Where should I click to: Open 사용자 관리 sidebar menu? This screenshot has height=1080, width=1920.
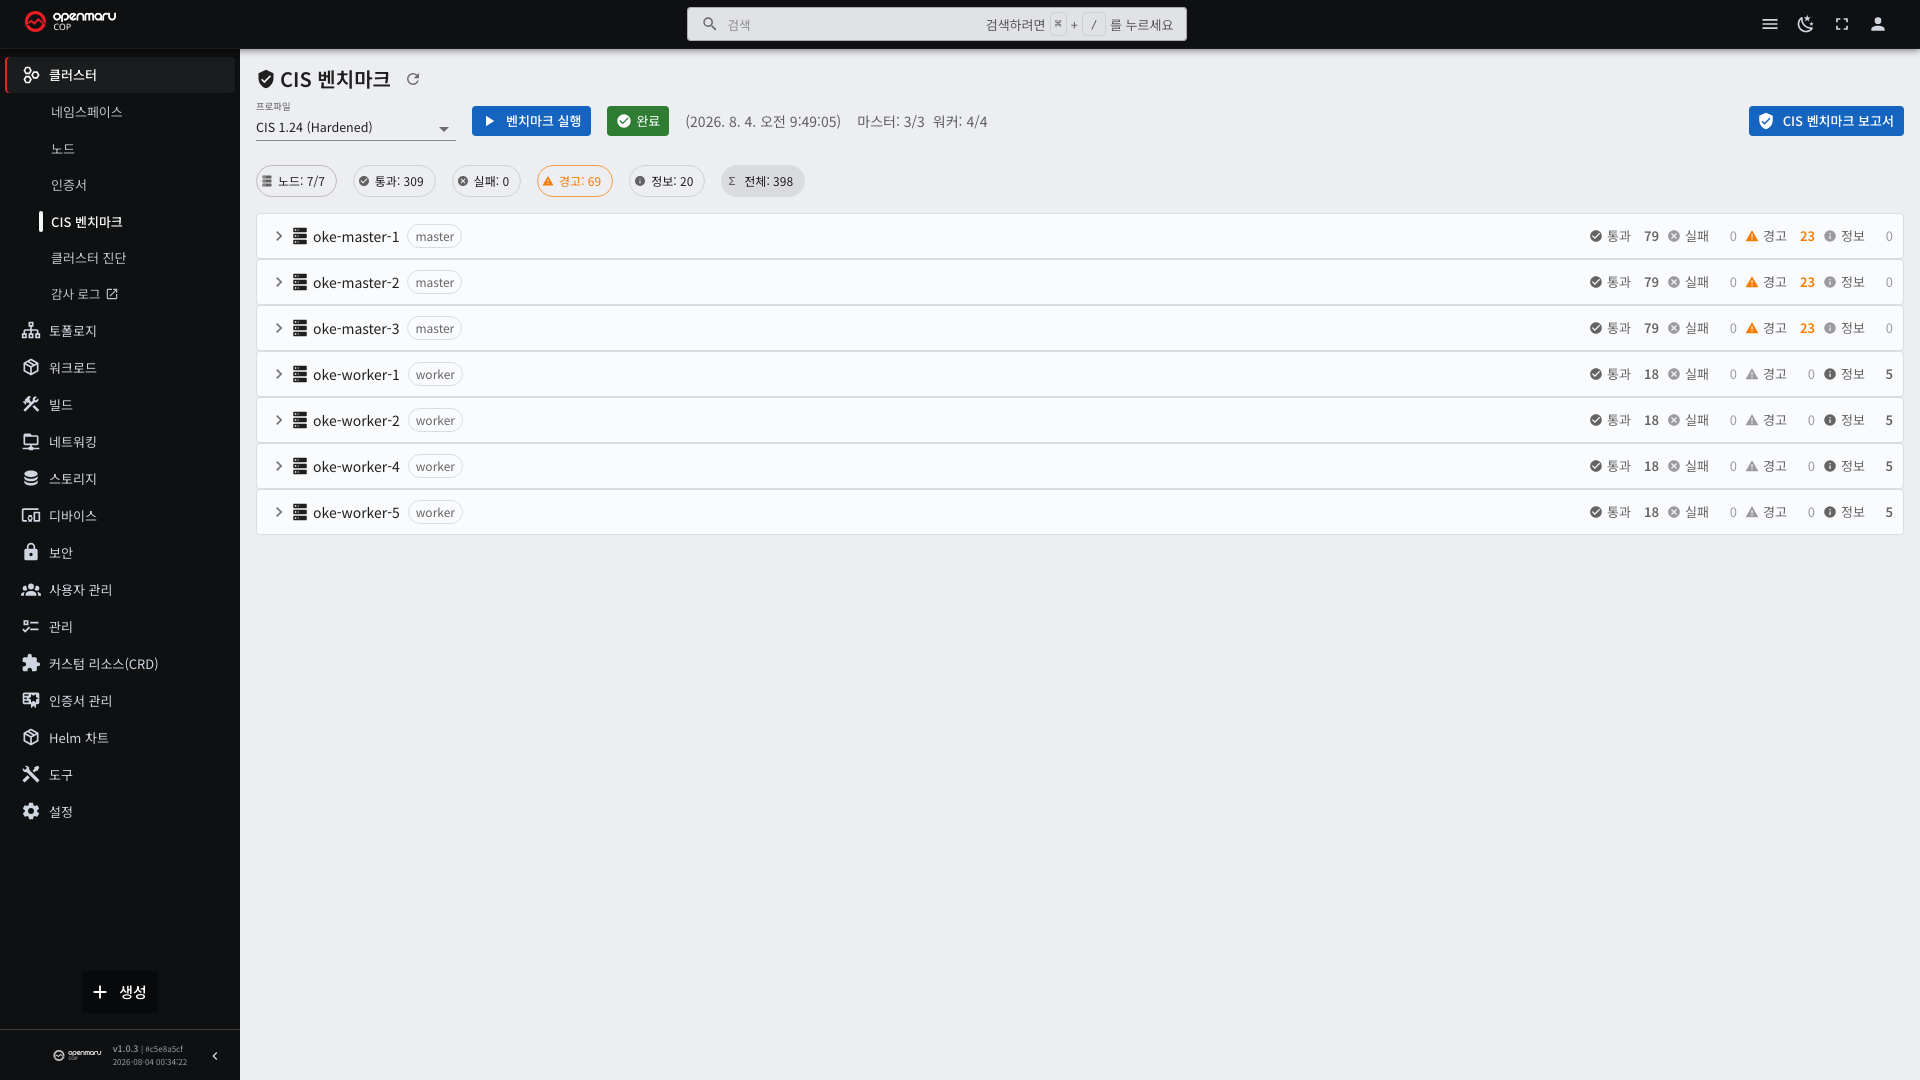[120, 590]
